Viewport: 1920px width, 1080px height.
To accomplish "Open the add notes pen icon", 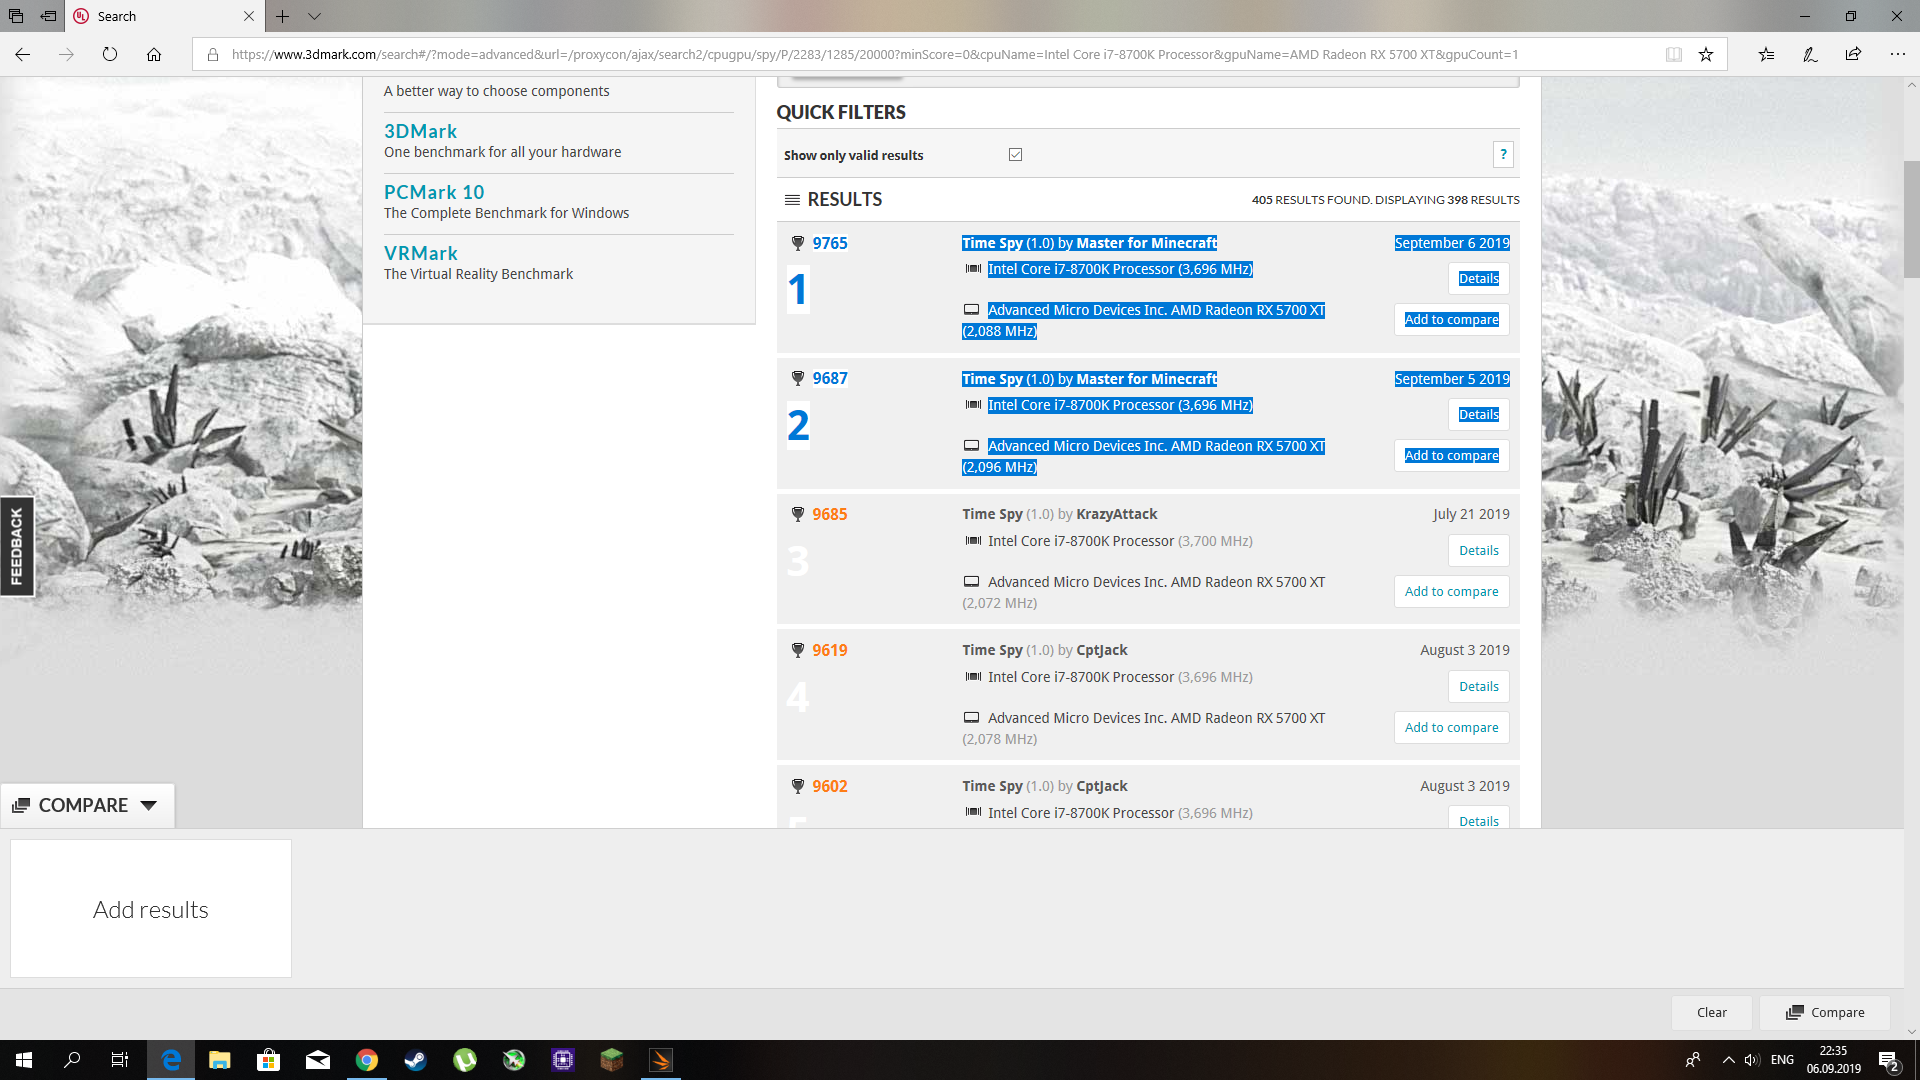I will [1810, 55].
